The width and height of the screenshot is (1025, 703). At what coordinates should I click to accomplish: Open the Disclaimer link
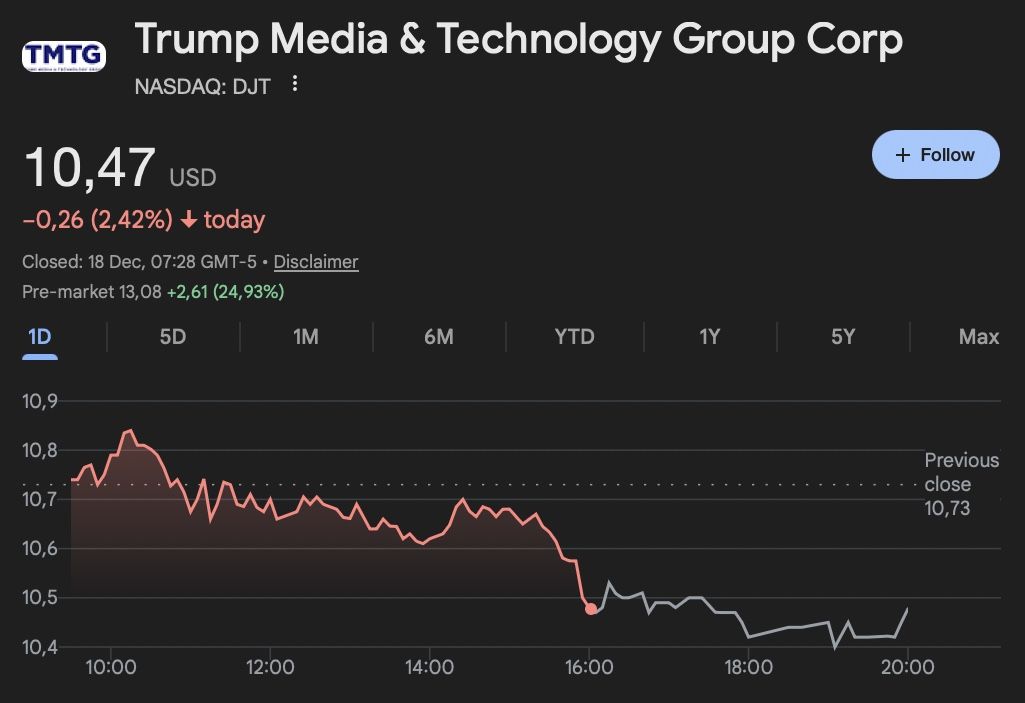point(316,262)
